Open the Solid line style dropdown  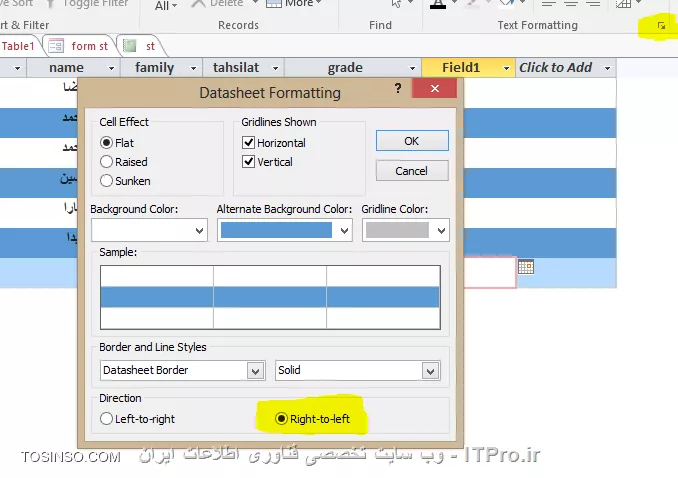coord(430,371)
